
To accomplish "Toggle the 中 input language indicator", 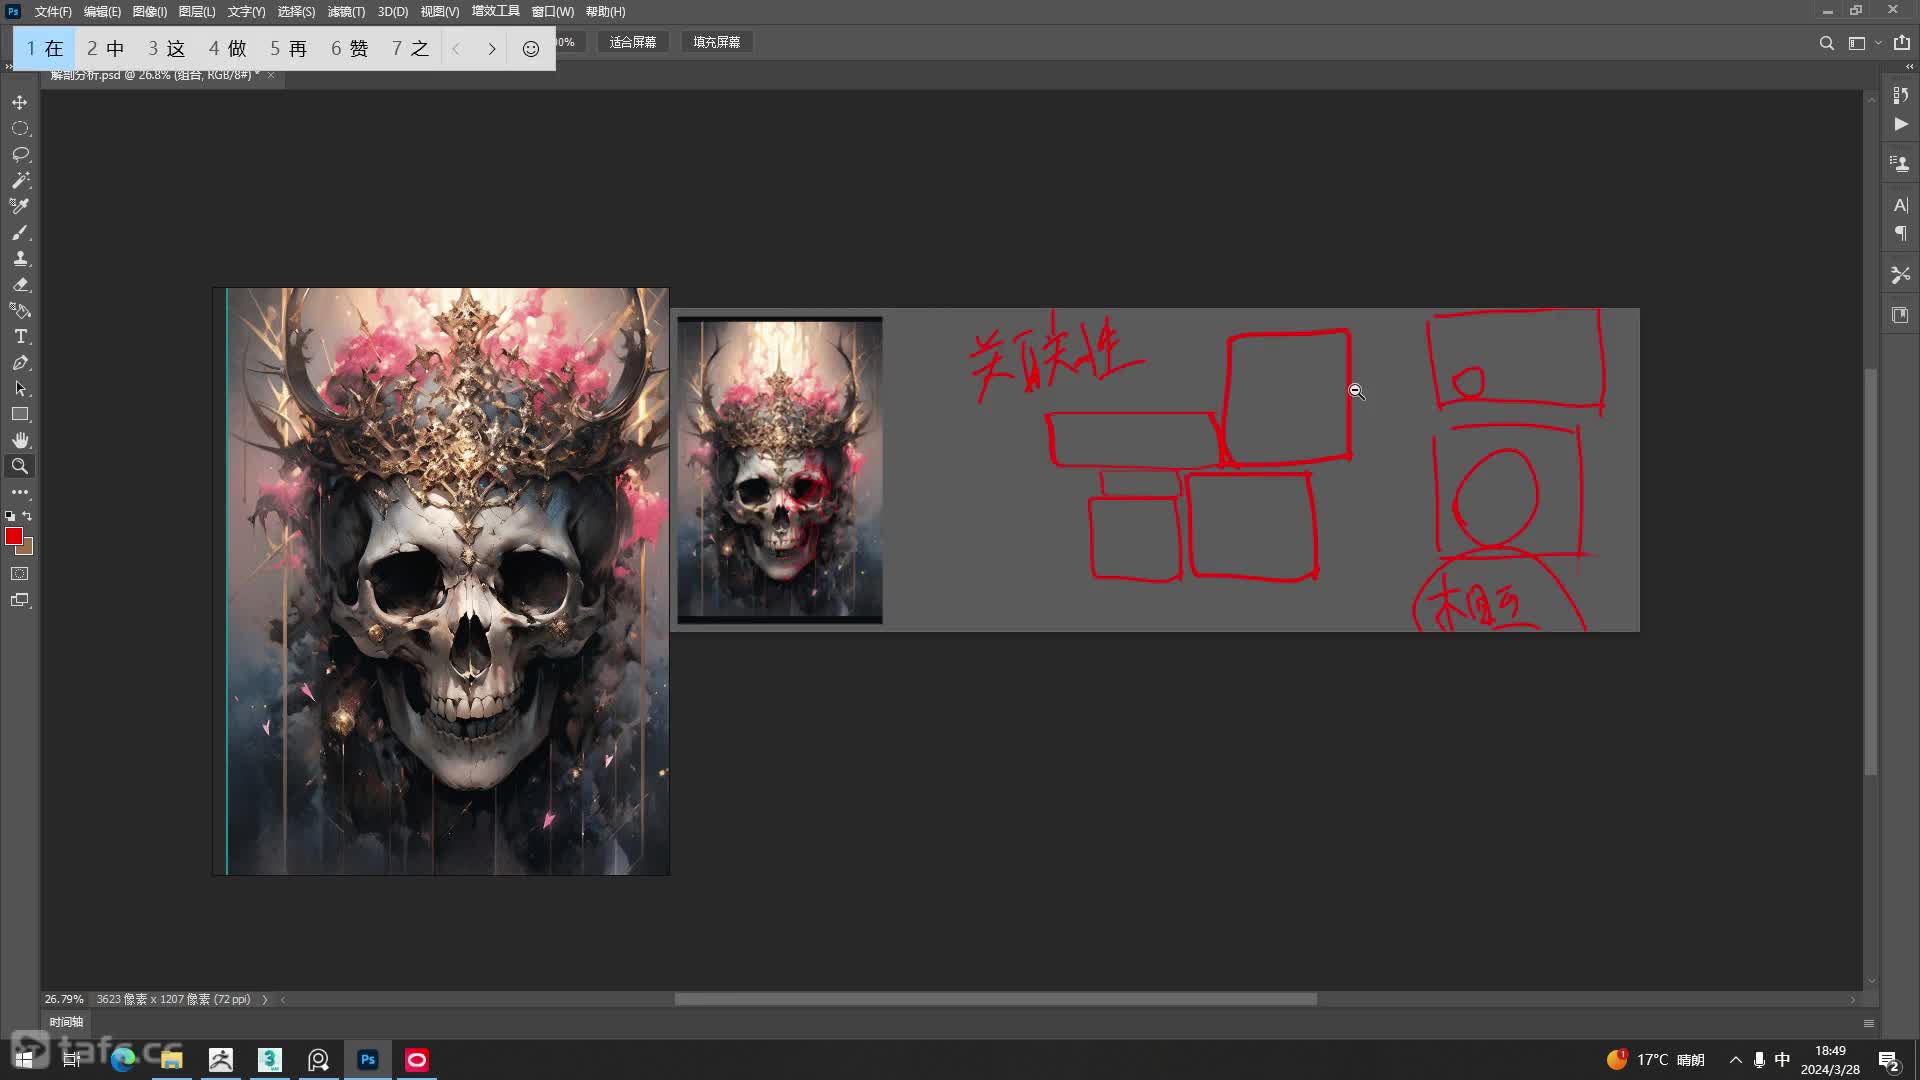I will (1782, 1060).
